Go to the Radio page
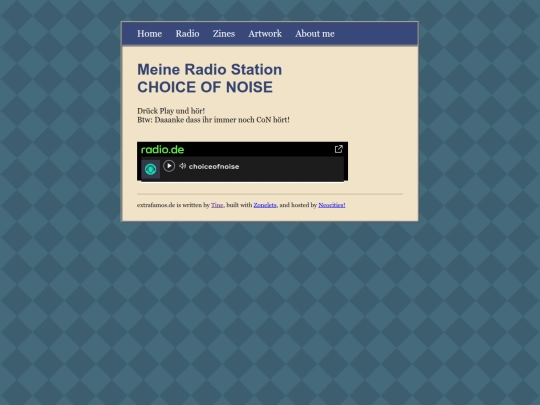 pyautogui.click(x=187, y=34)
